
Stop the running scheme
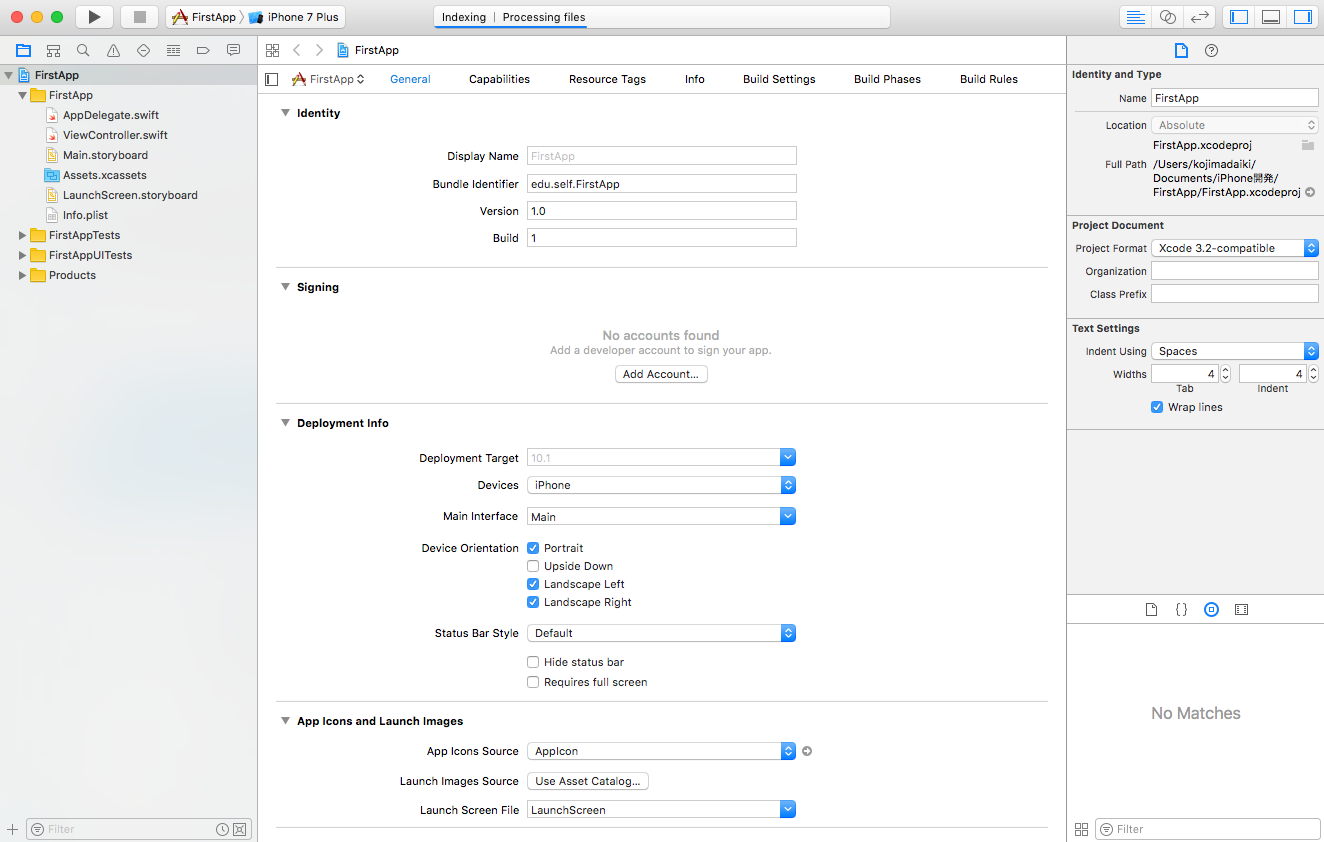tap(140, 17)
